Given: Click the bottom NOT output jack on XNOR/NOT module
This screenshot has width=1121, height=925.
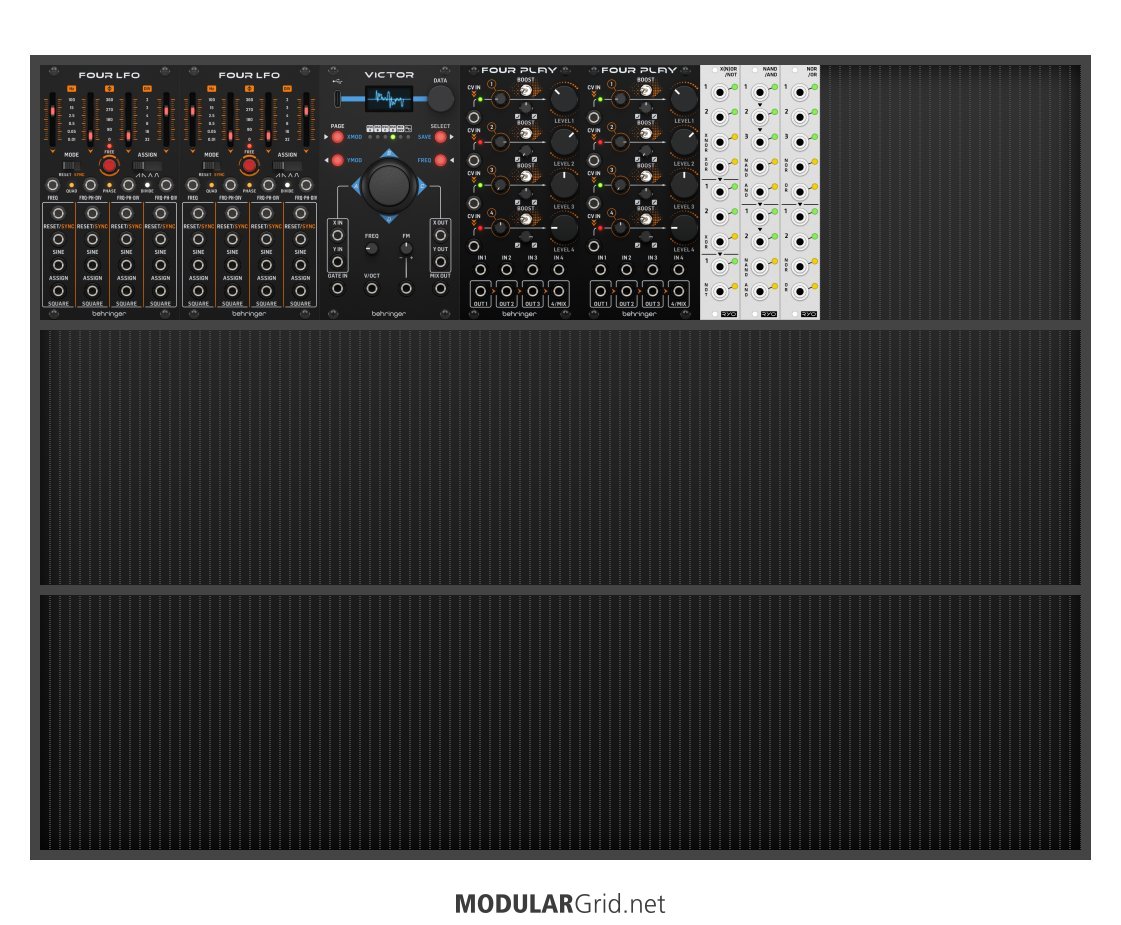Looking at the screenshot, I should click(721, 292).
